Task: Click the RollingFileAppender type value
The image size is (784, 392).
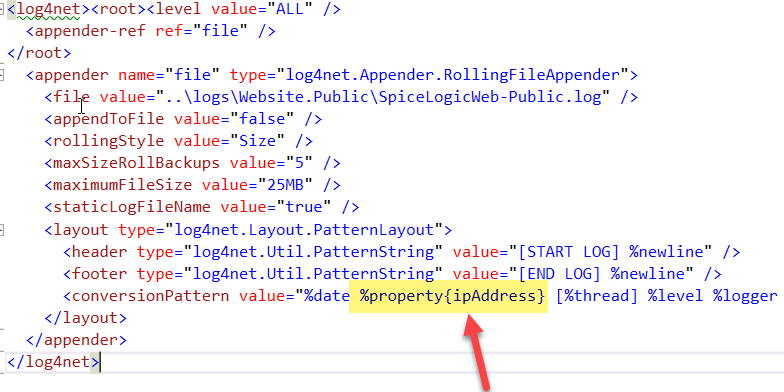Action: tap(452, 75)
